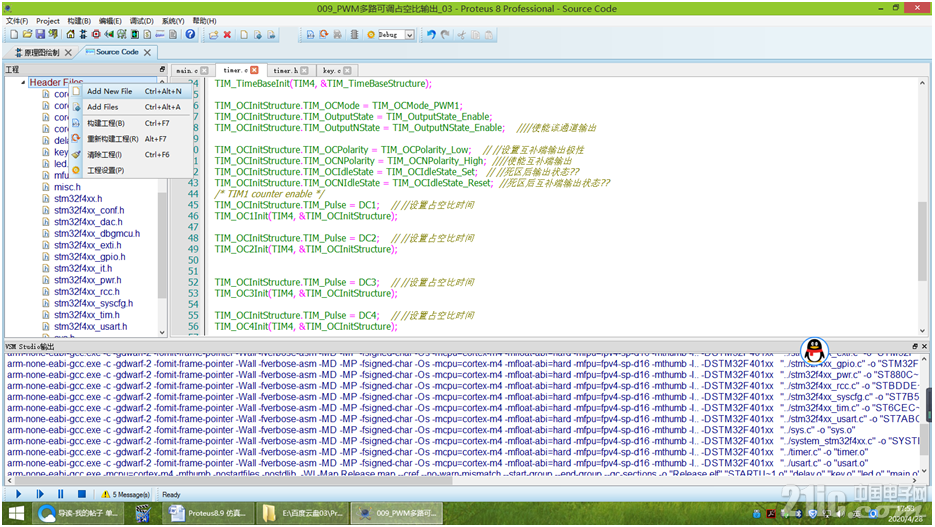Screen dimensions: 935x527
Task: Start the simulation with Play button
Action: [18, 494]
